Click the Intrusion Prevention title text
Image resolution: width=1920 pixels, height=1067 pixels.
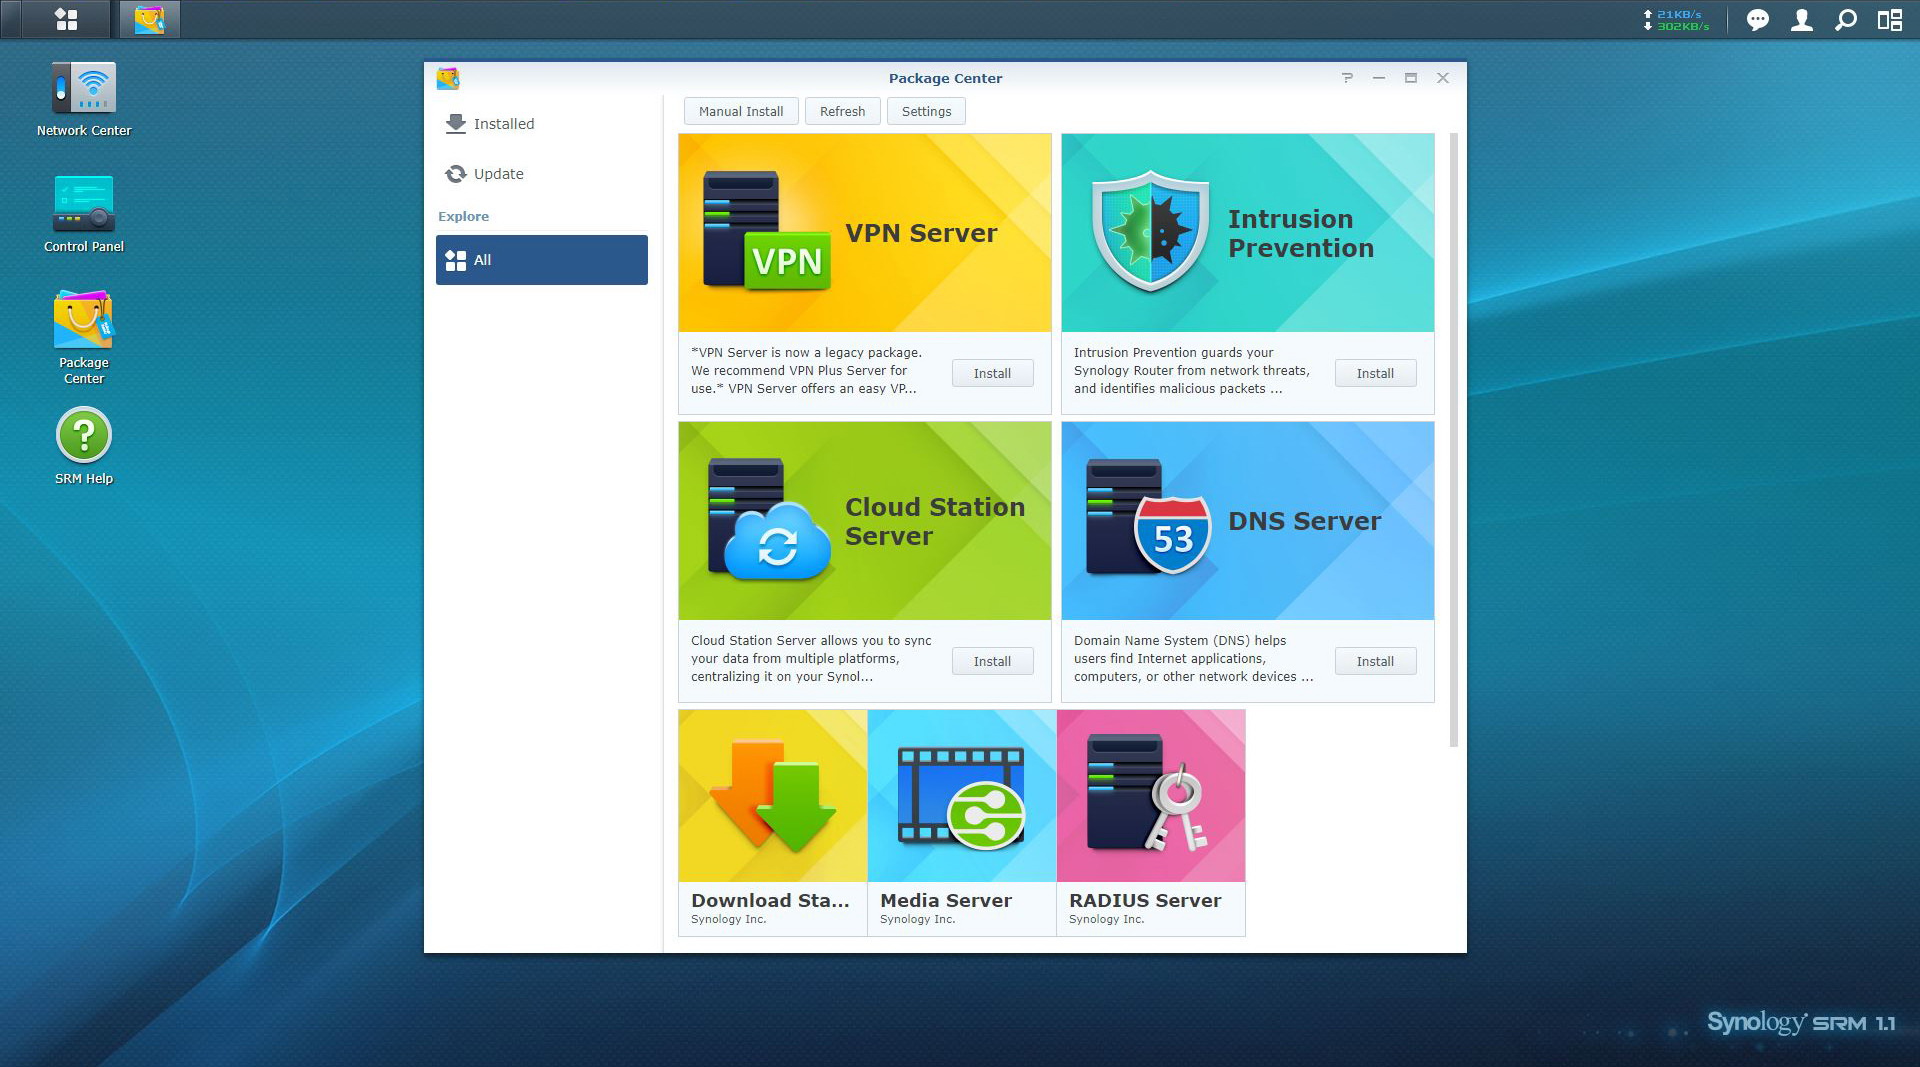coord(1301,233)
